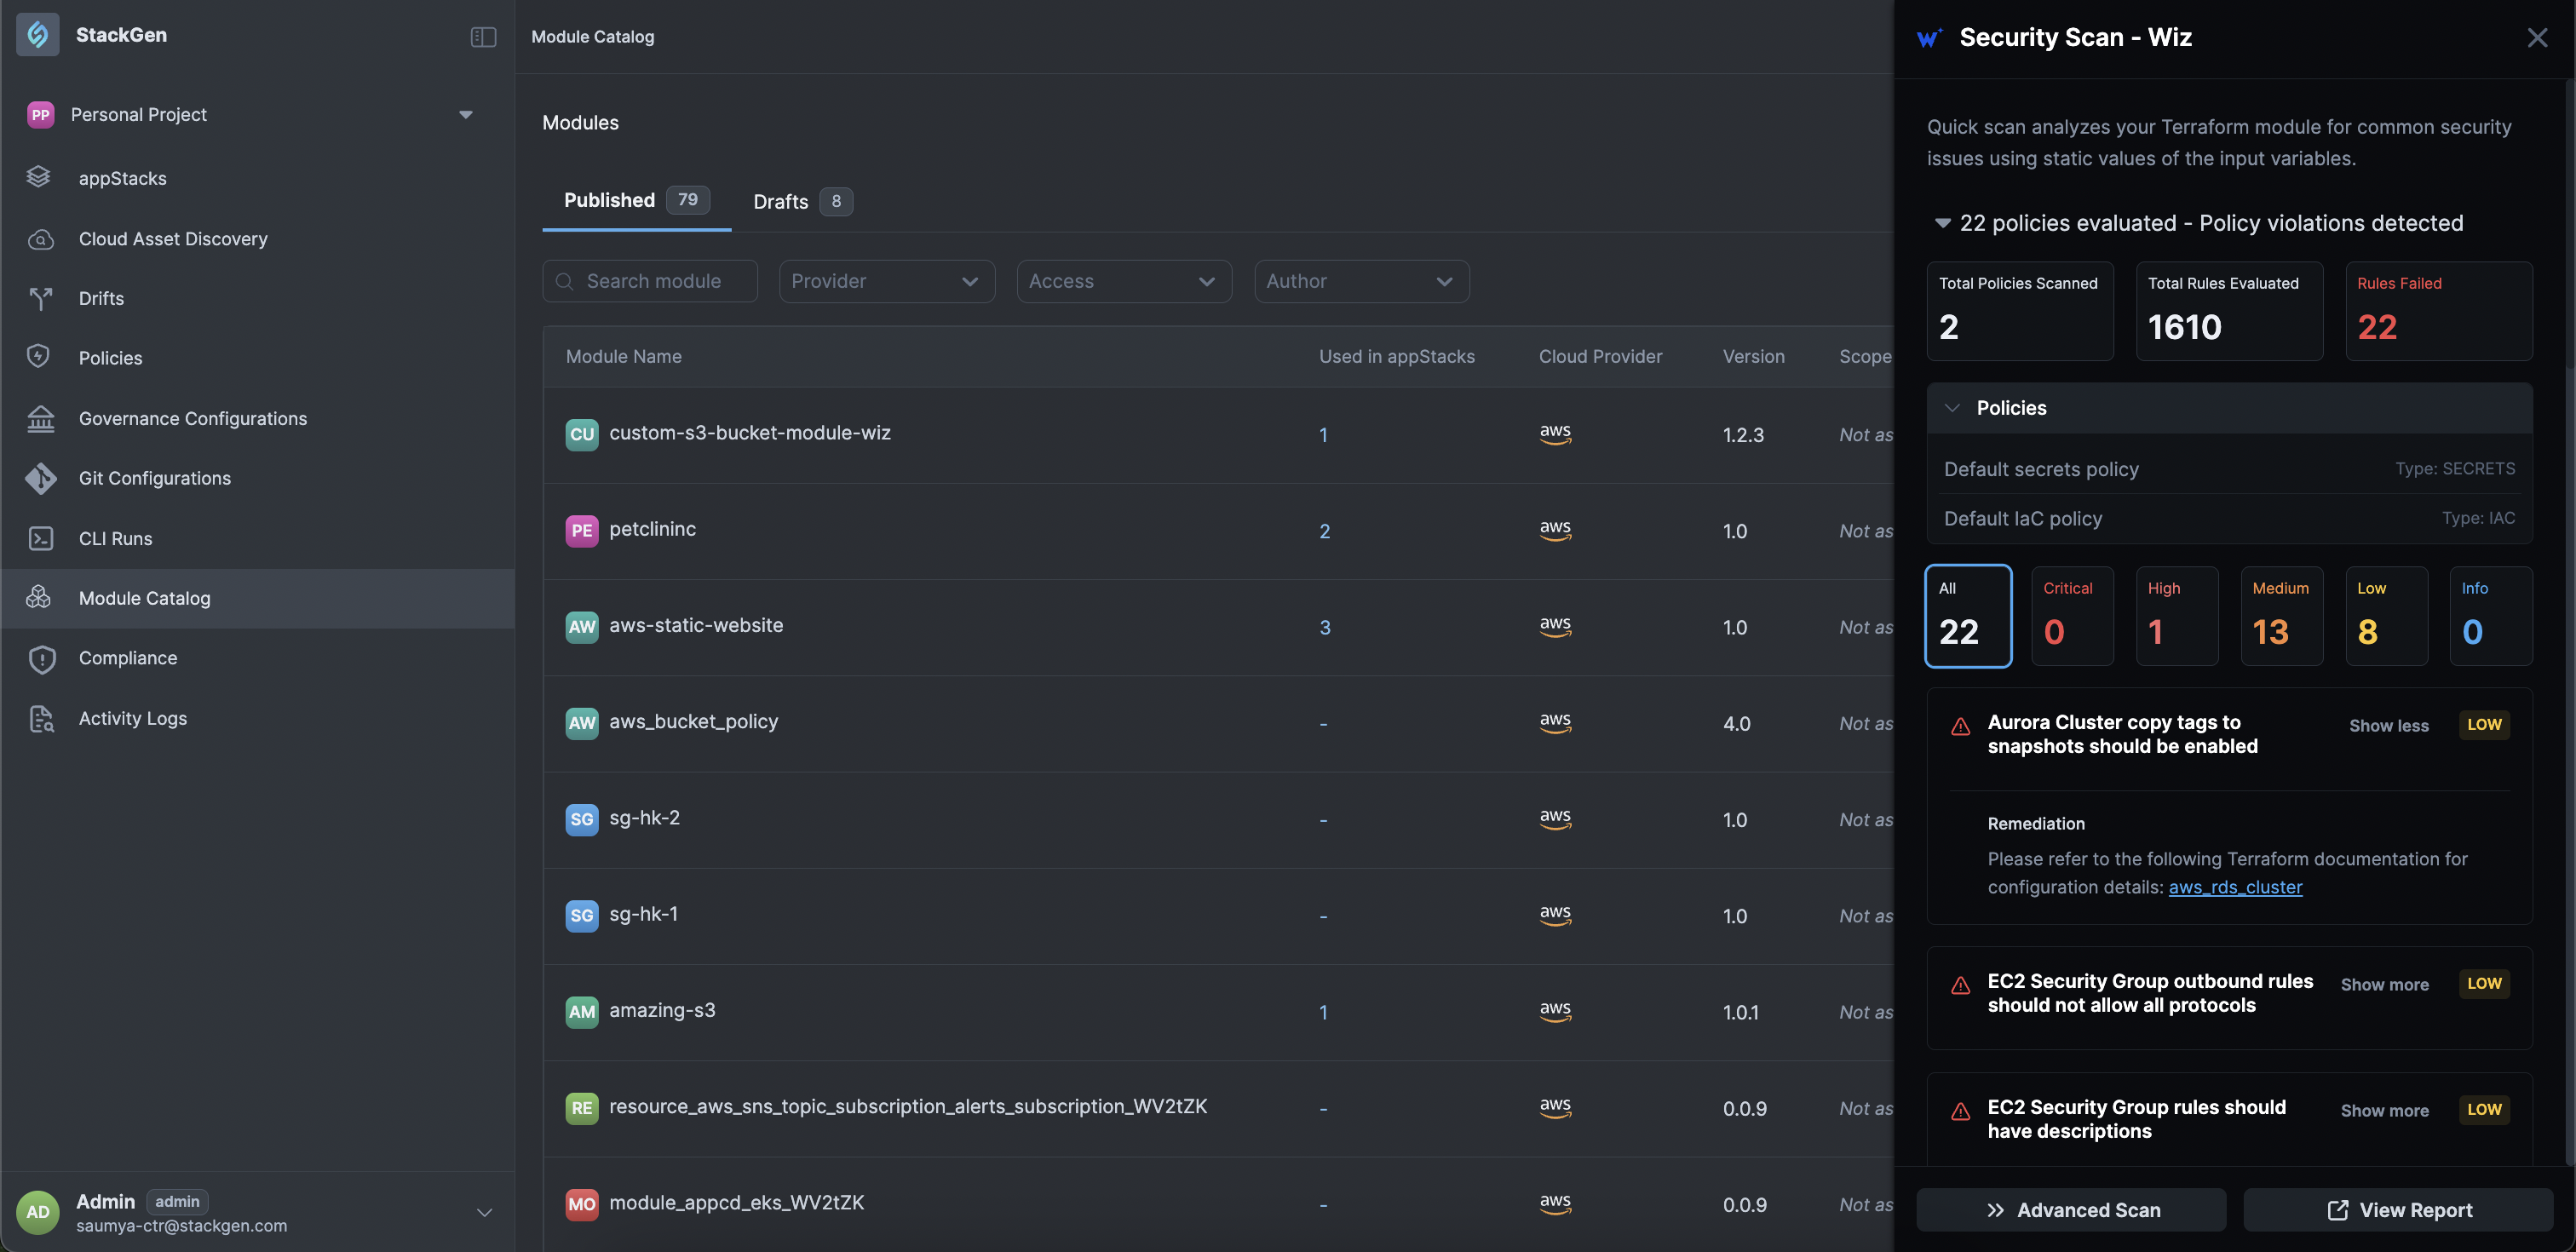Collapse the Policies section chevron

(x=1951, y=408)
